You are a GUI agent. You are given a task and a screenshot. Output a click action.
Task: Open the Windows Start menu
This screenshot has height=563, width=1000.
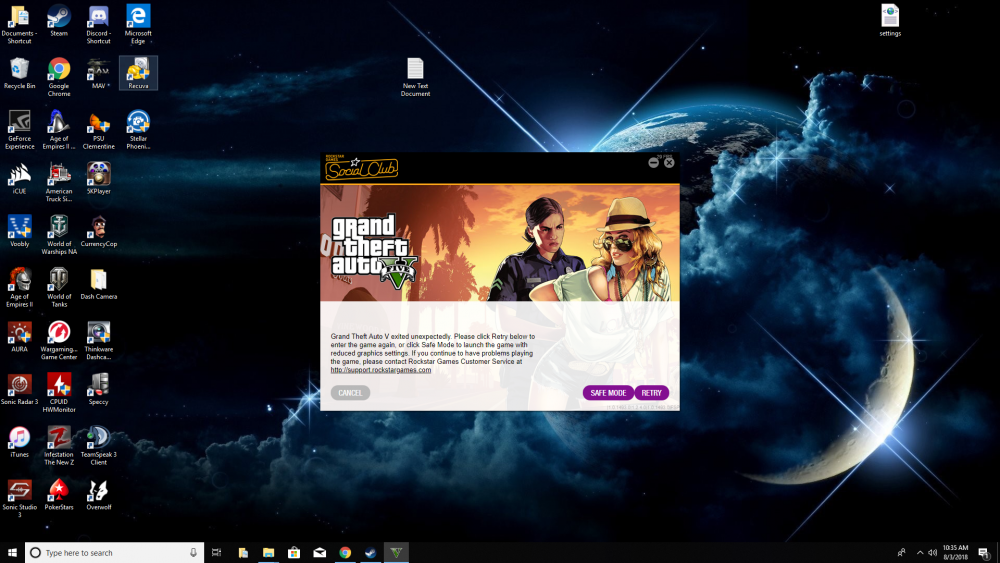[x=12, y=553]
